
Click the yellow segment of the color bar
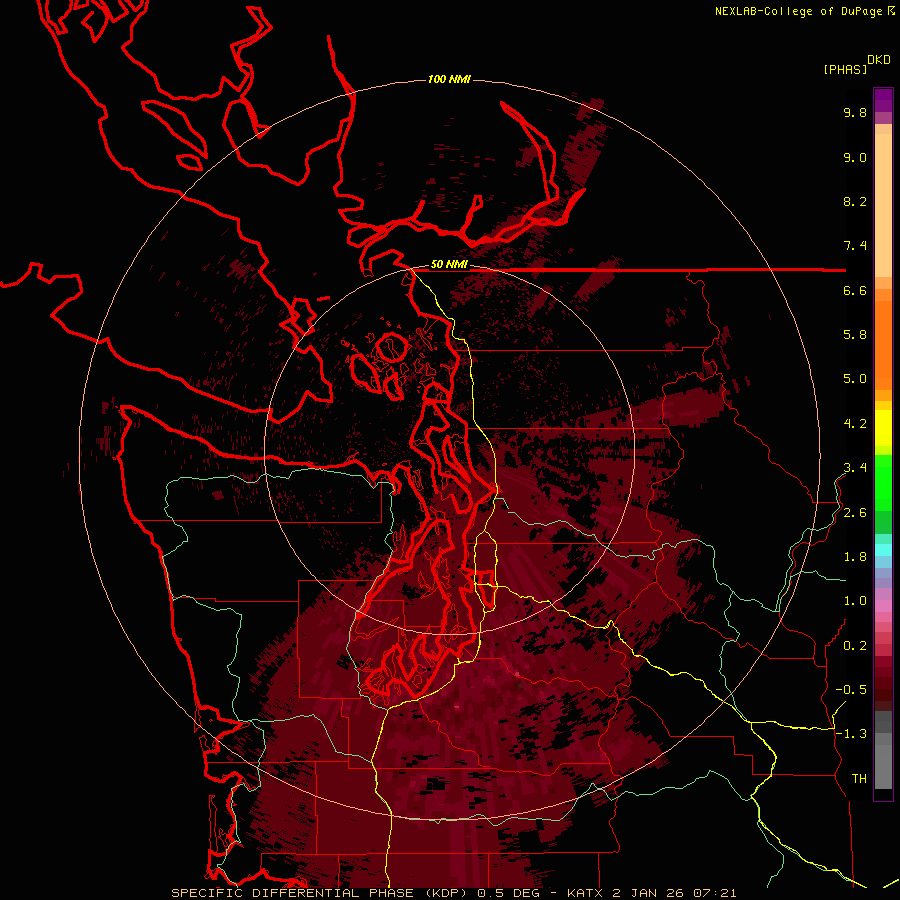[883, 428]
